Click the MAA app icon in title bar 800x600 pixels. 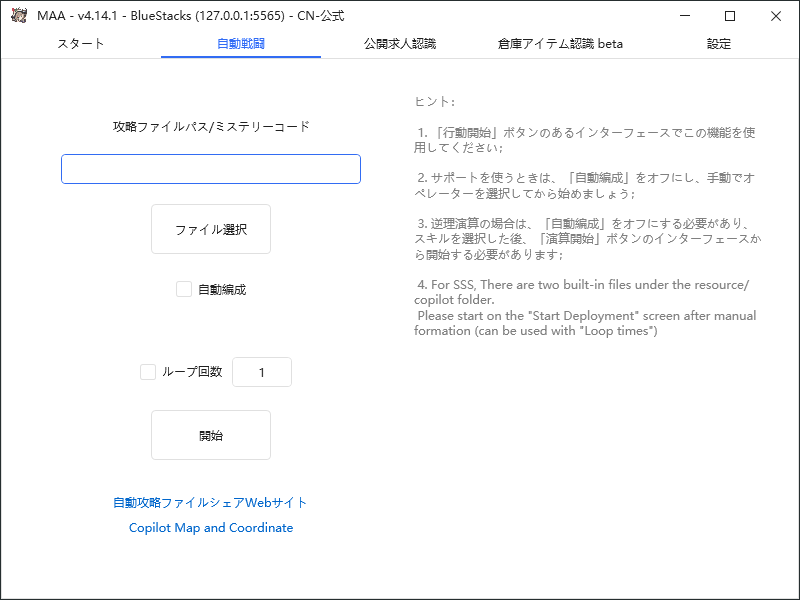[x=19, y=15]
